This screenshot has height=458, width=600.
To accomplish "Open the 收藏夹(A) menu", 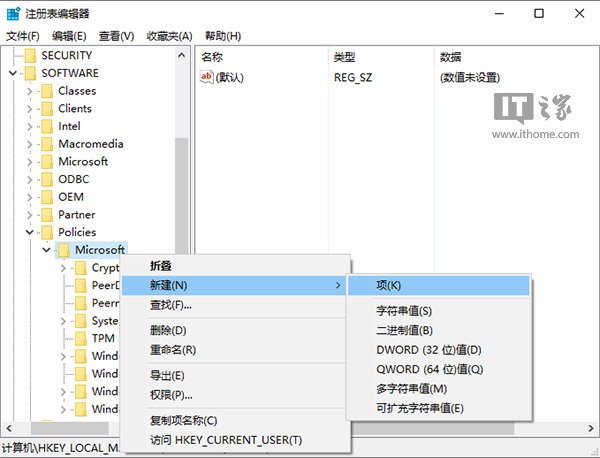I will point(169,36).
